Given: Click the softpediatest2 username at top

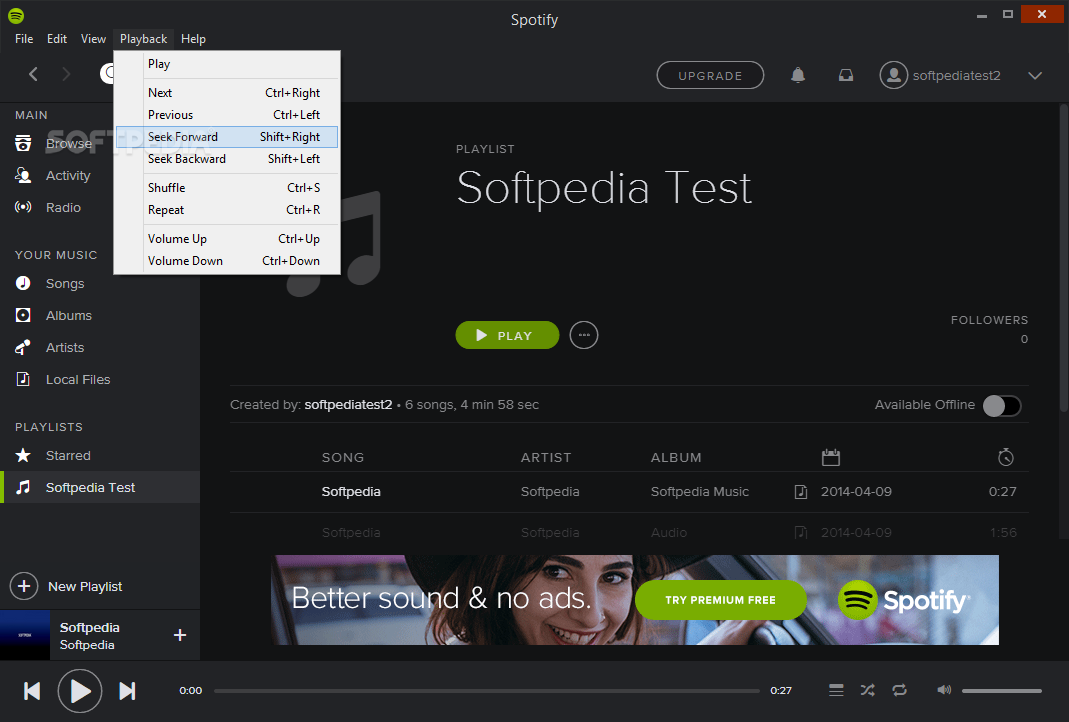Looking at the screenshot, I should (957, 75).
